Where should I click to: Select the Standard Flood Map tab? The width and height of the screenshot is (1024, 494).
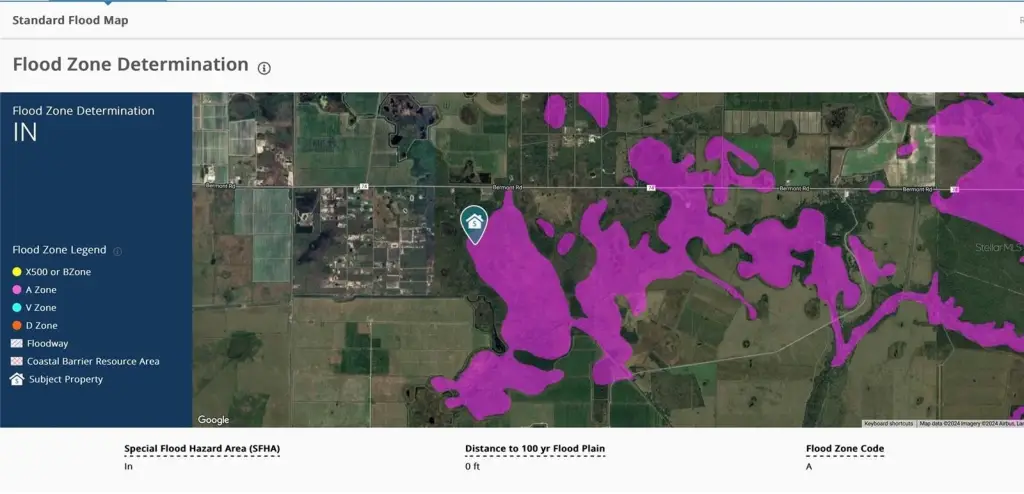tap(70, 20)
